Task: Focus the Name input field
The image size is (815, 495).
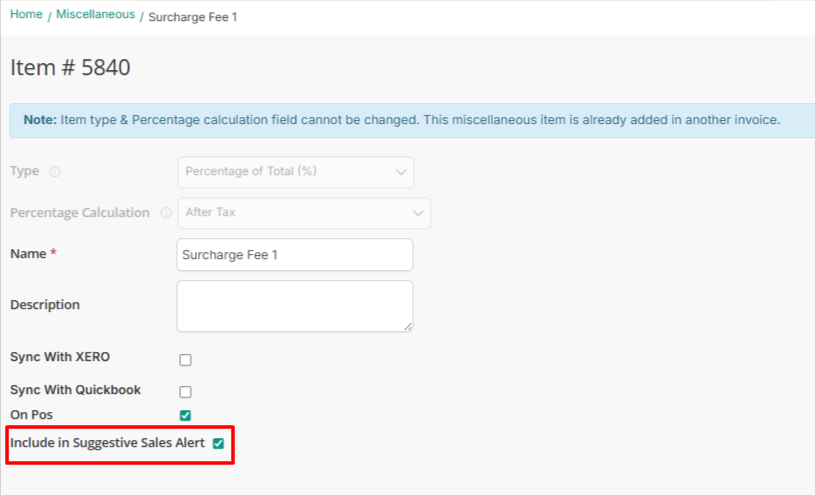Action: (294, 255)
